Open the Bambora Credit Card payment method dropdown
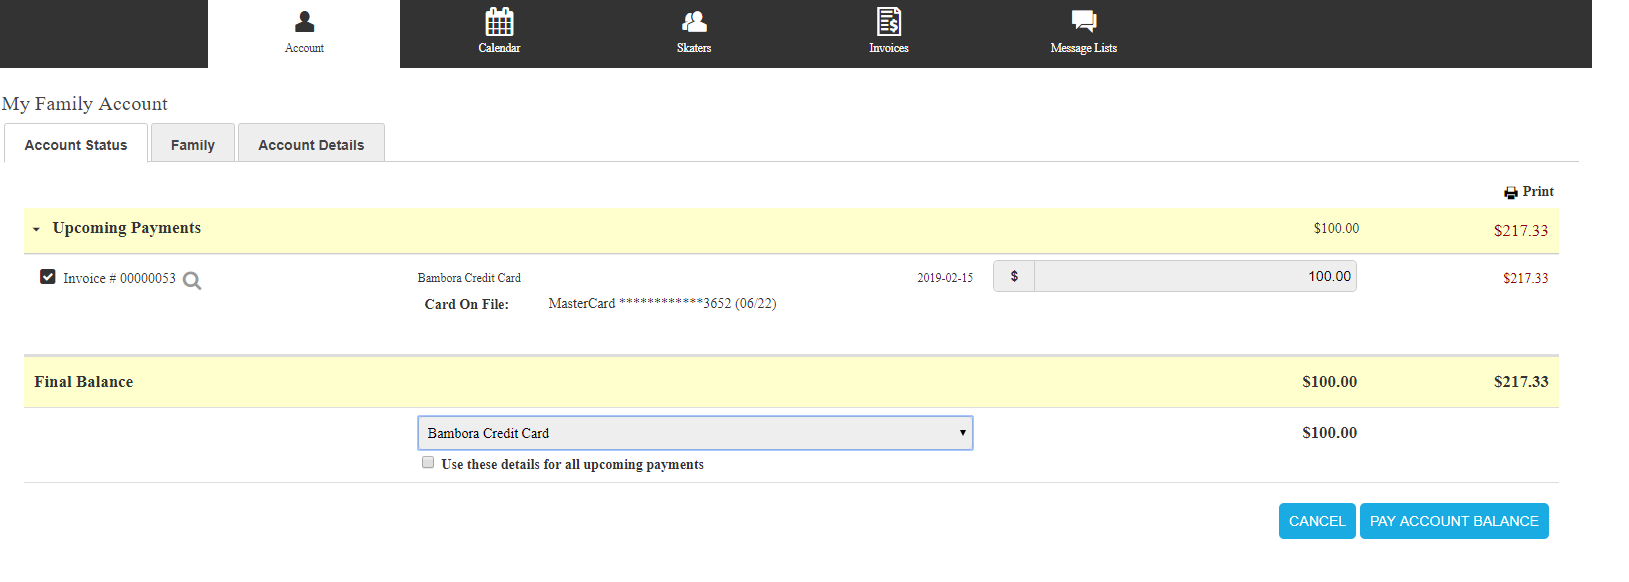Viewport: 1629px width, 582px height. [695, 433]
